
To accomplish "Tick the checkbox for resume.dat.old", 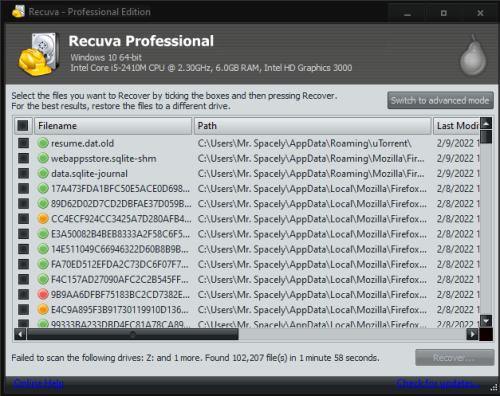I will 23,143.
